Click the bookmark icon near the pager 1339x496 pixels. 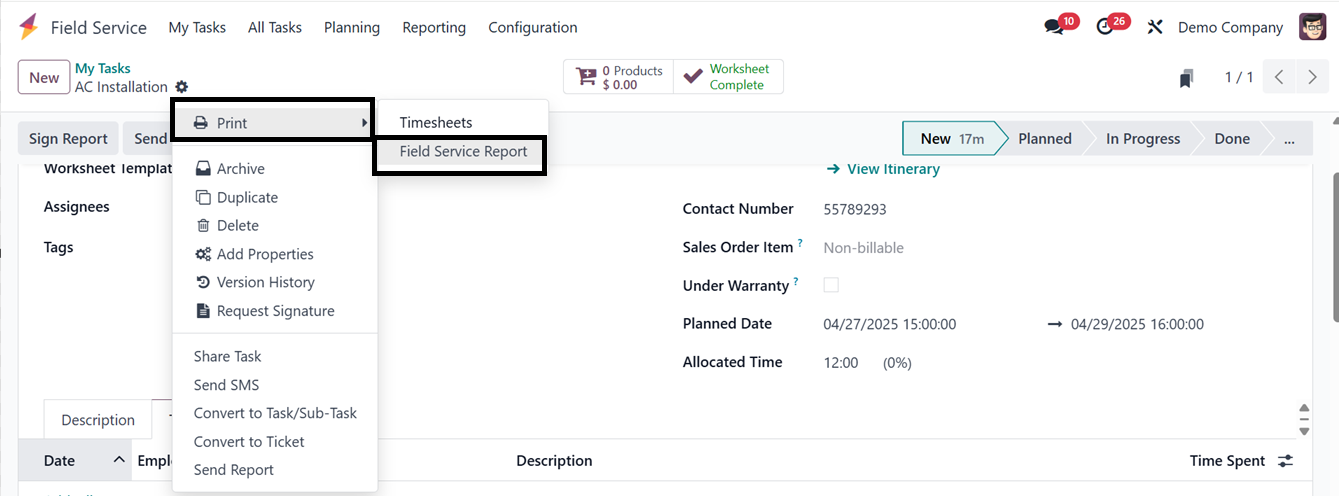coord(1187,78)
